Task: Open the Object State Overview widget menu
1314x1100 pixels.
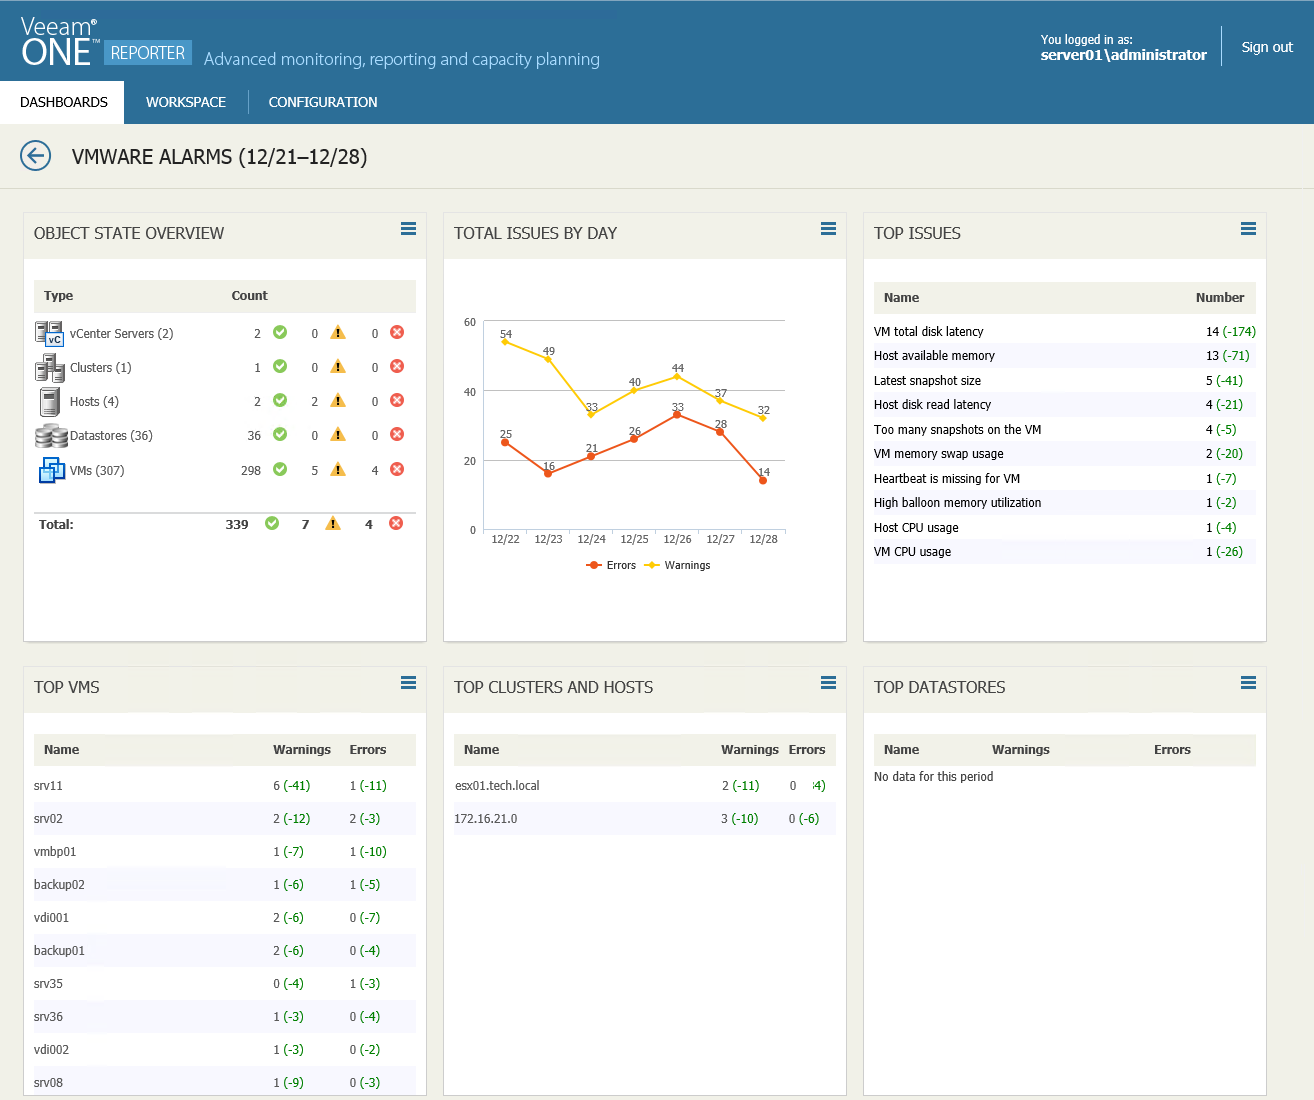Action: click(x=408, y=229)
